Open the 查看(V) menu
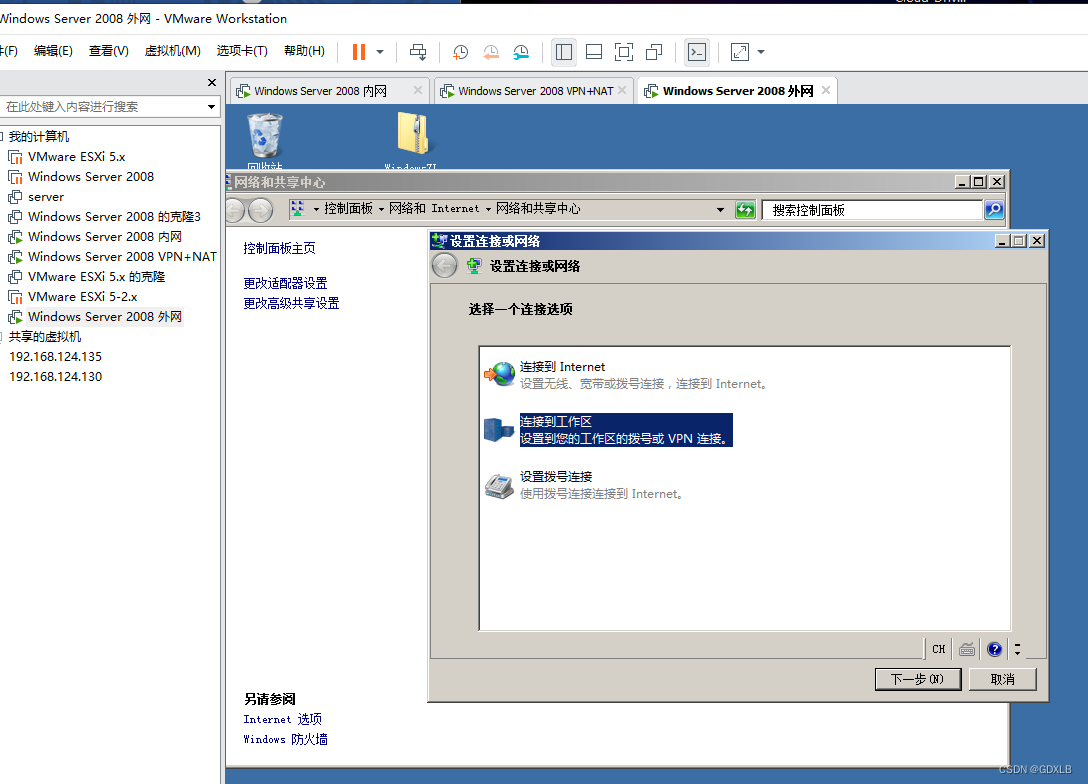This screenshot has width=1088, height=784. pyautogui.click(x=109, y=51)
